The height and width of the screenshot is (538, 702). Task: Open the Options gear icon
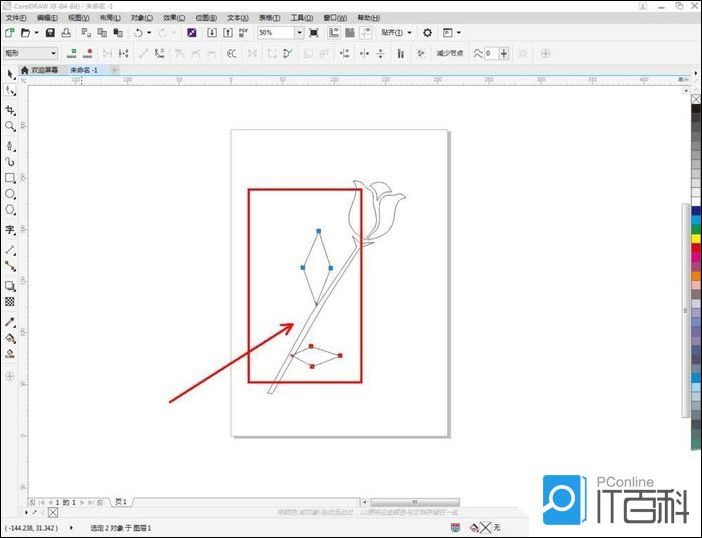tap(428, 33)
